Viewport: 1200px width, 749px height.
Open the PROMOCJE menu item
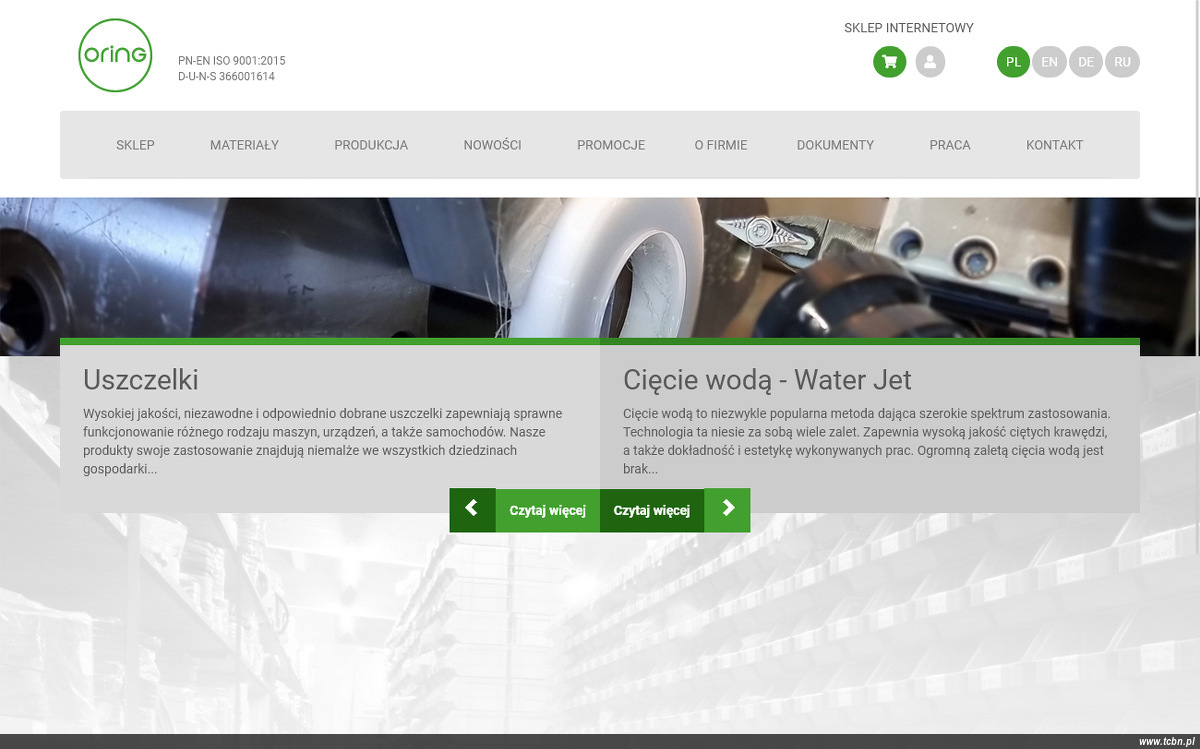click(611, 145)
